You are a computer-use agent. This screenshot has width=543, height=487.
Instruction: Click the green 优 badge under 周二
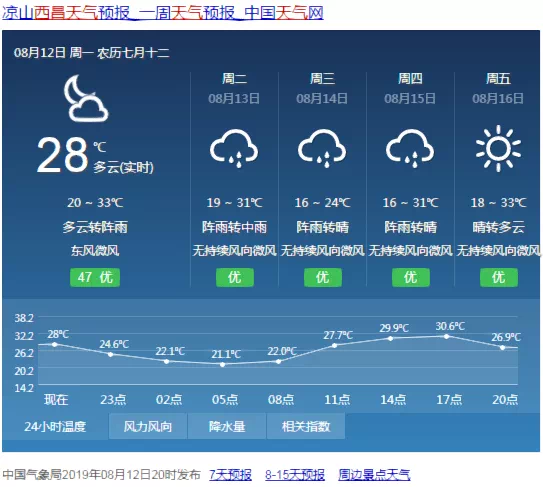[235, 277]
